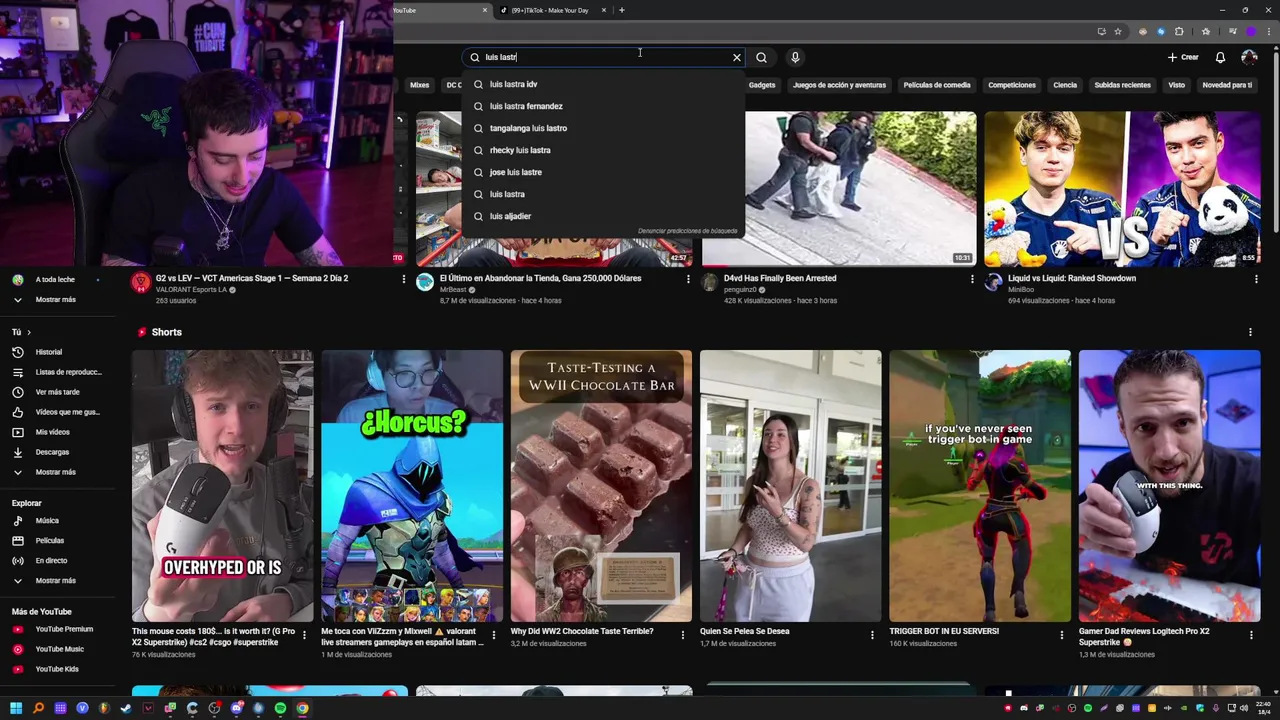Open the Liquid vs Liquid thumbnail
1280x720 pixels.
point(1122,188)
